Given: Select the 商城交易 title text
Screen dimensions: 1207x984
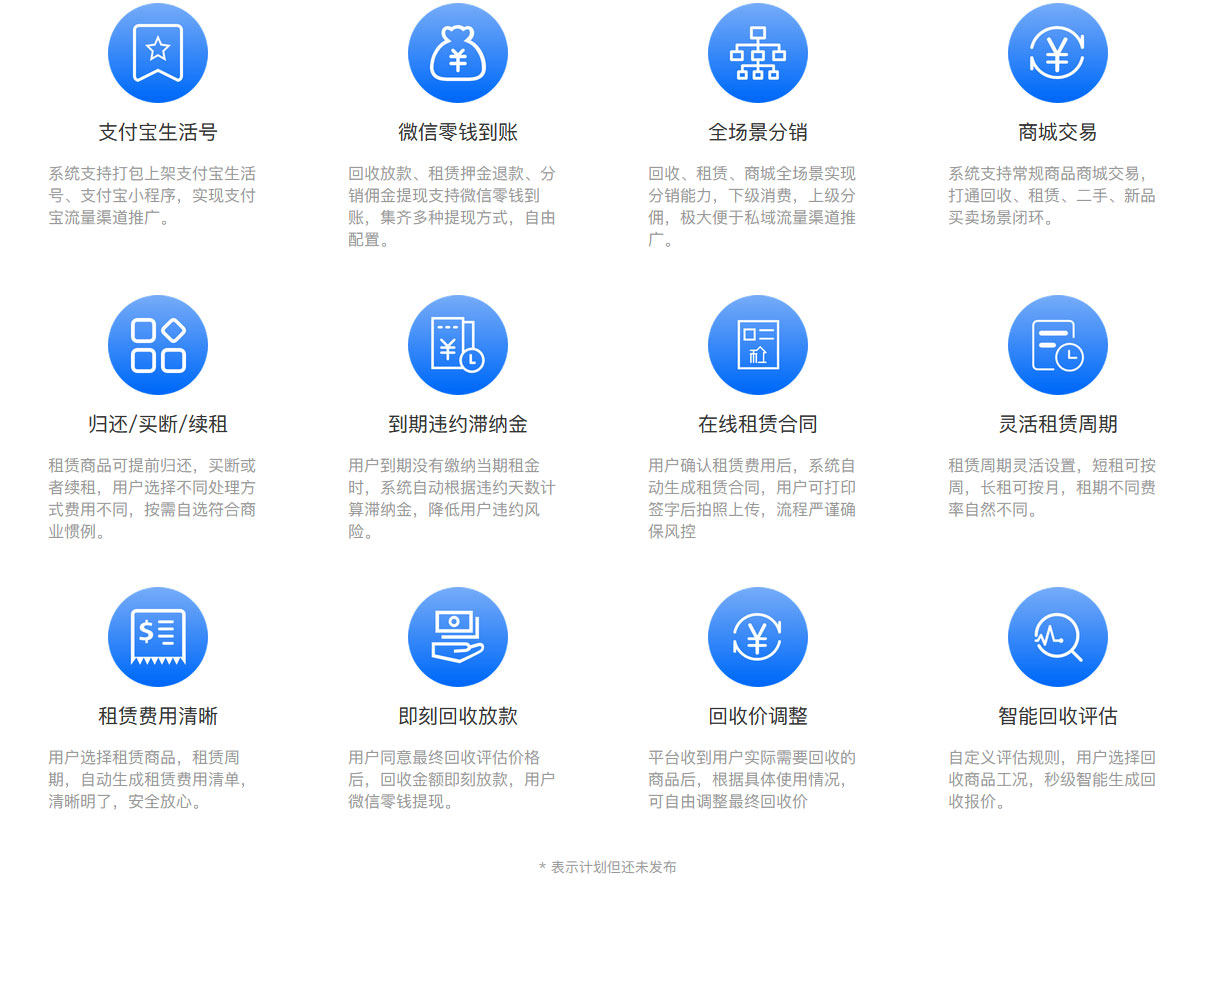Looking at the screenshot, I should click(x=1057, y=131).
